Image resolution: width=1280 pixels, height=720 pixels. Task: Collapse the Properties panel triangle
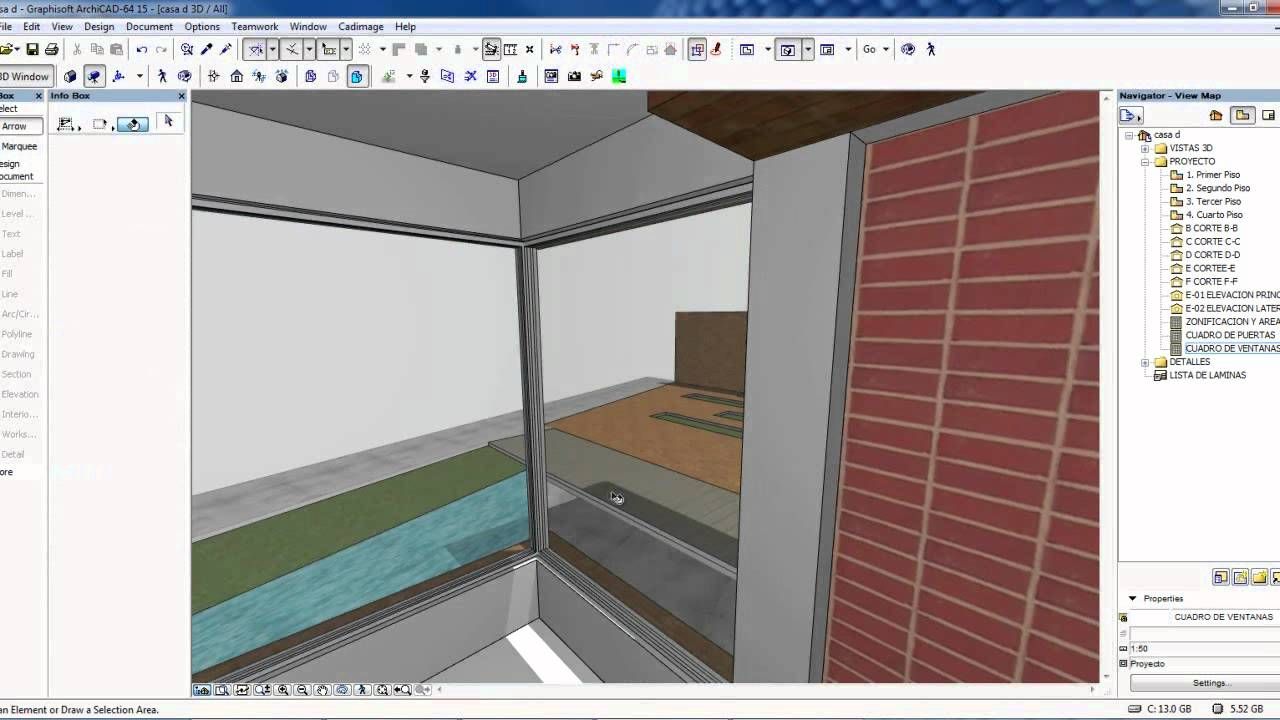tap(1133, 598)
